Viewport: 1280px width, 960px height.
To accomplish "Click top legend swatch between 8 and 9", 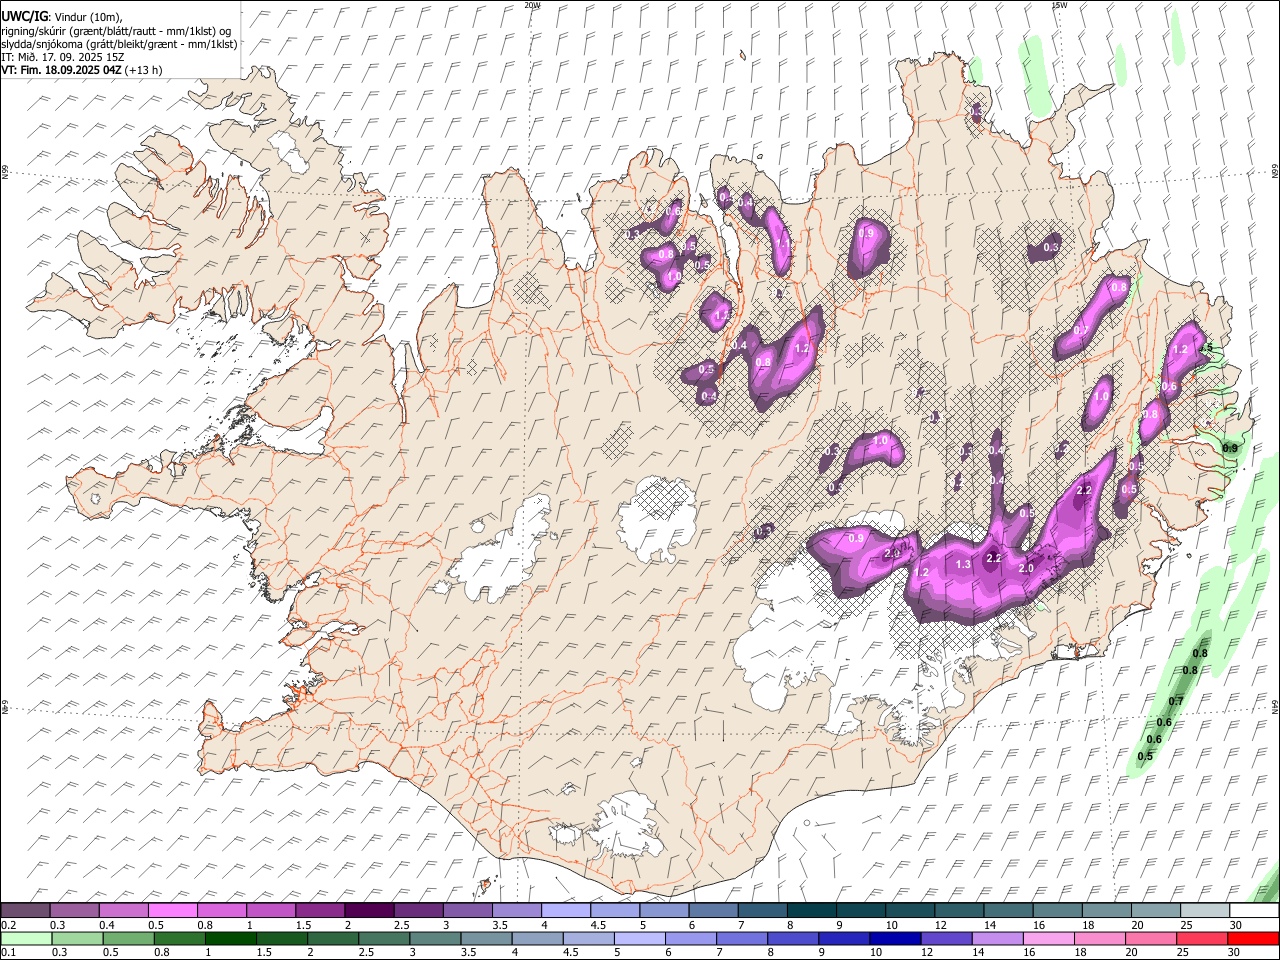I will (x=810, y=910).
